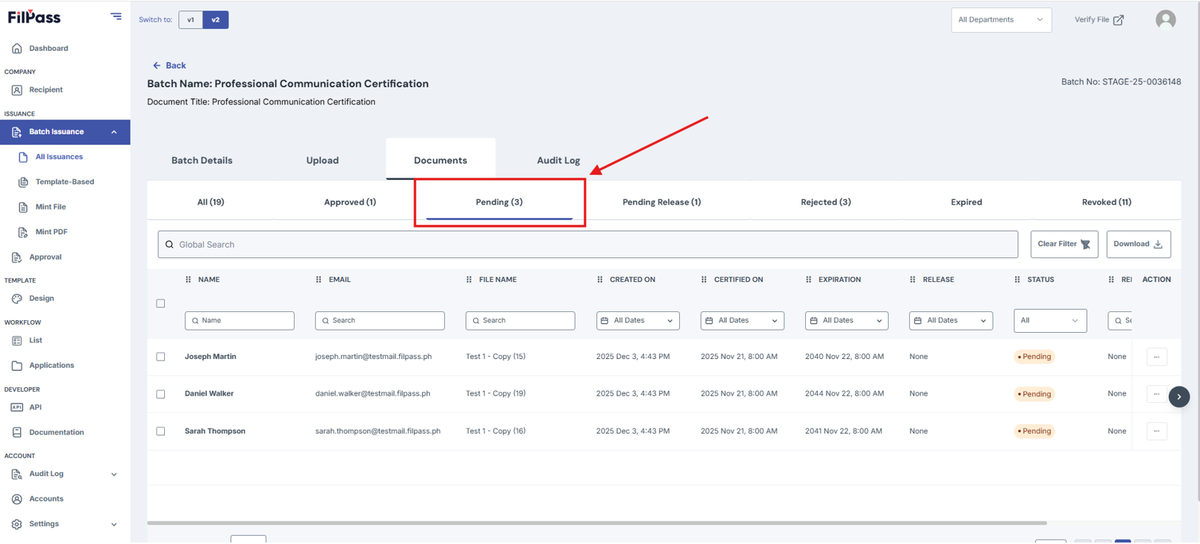Click the drag handle beside NAME column
The height and width of the screenshot is (544, 1200).
[x=190, y=280]
